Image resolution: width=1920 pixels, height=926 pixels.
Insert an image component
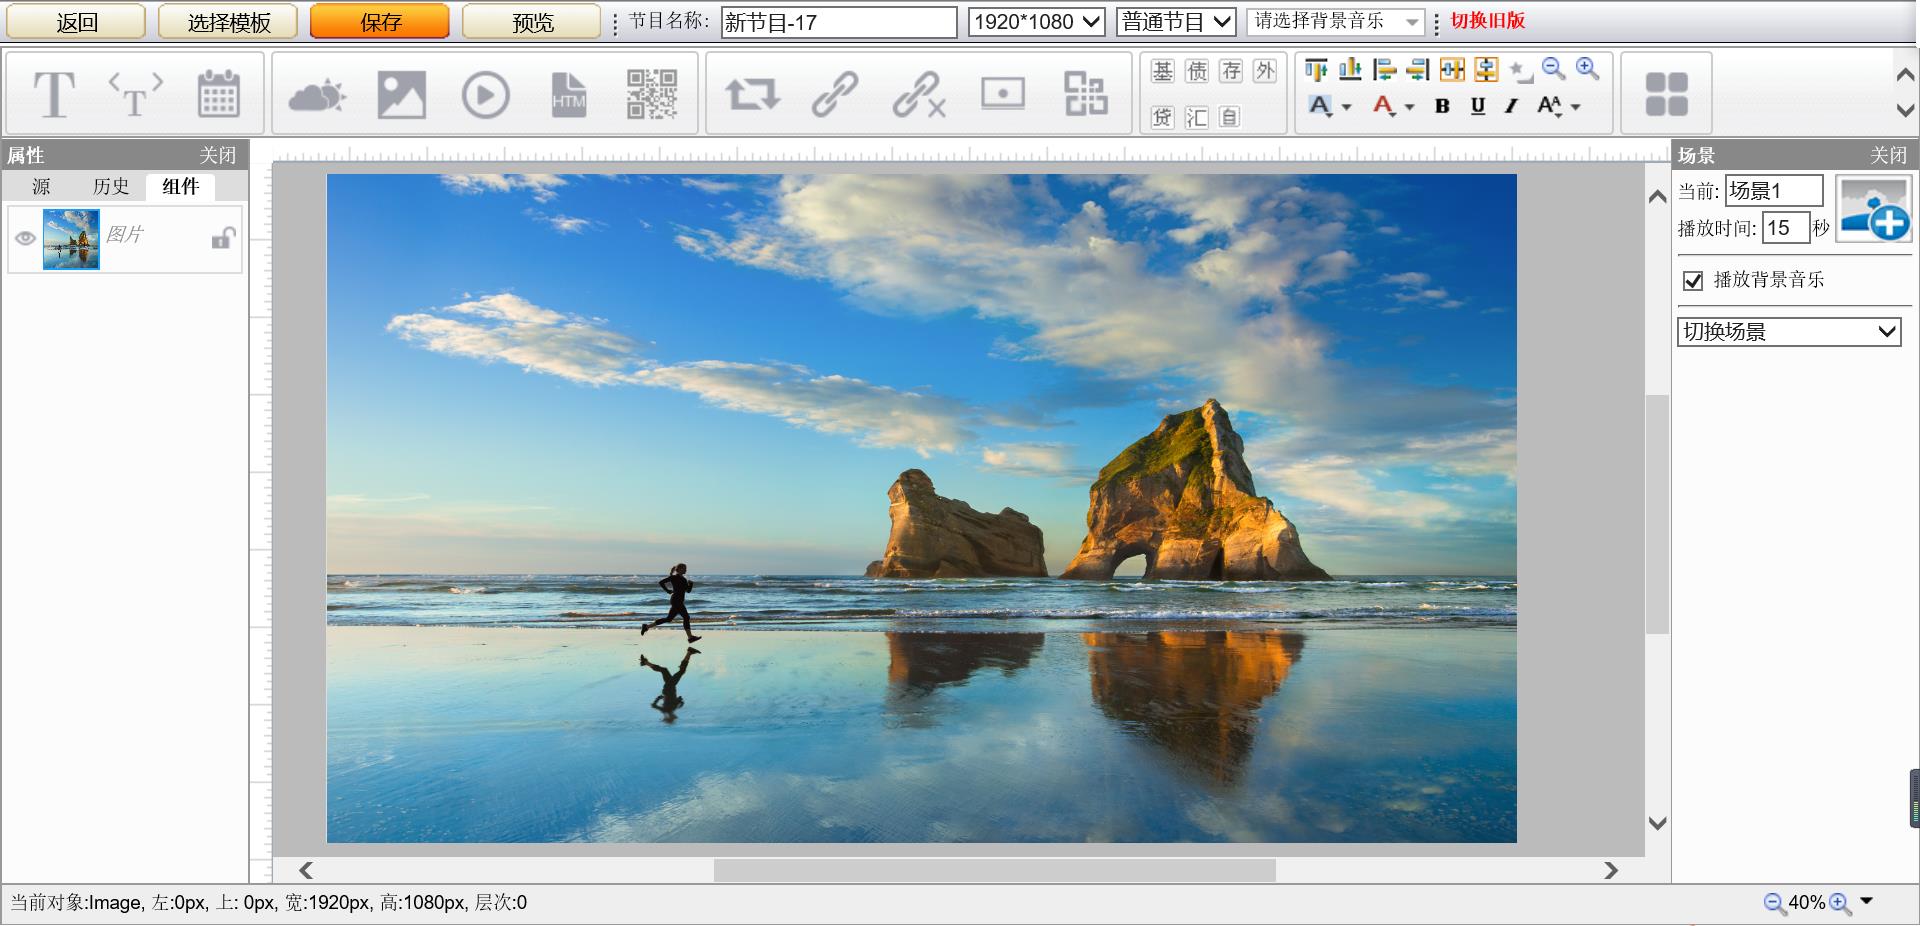pos(401,95)
